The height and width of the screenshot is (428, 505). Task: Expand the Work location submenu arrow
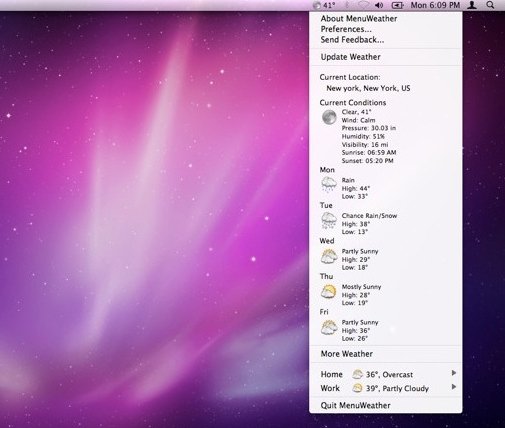pos(454,387)
